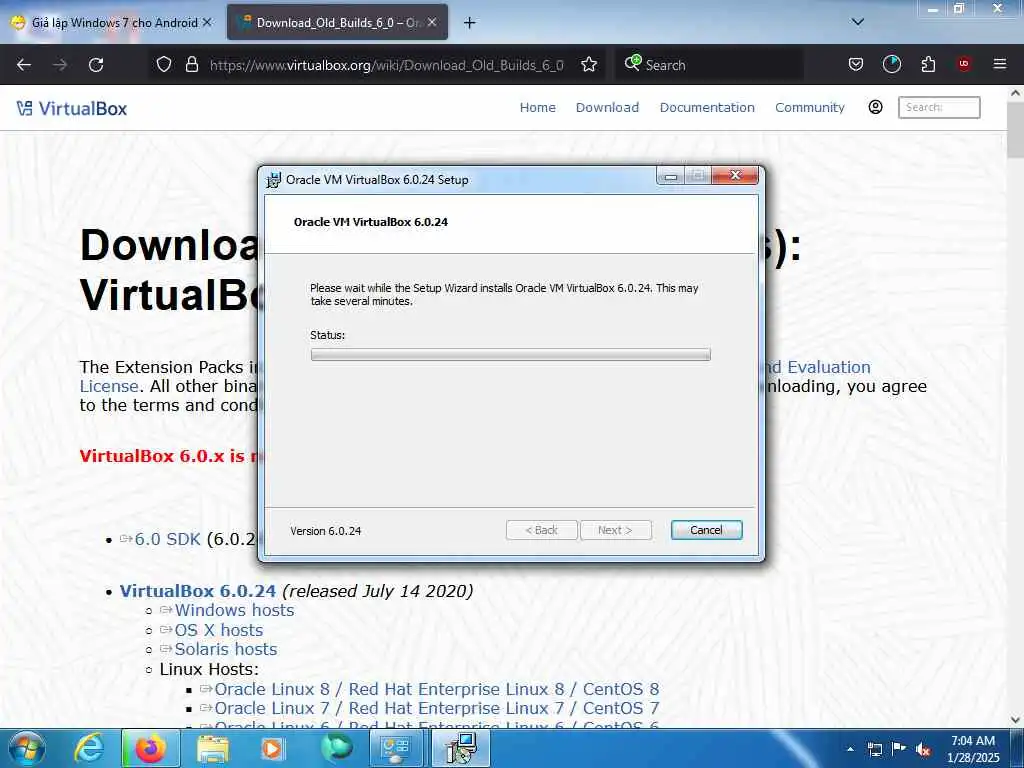Viewport: 1024px width, 768px height.
Task: Open the Extensions puzzle piece icon
Action: pos(928,65)
